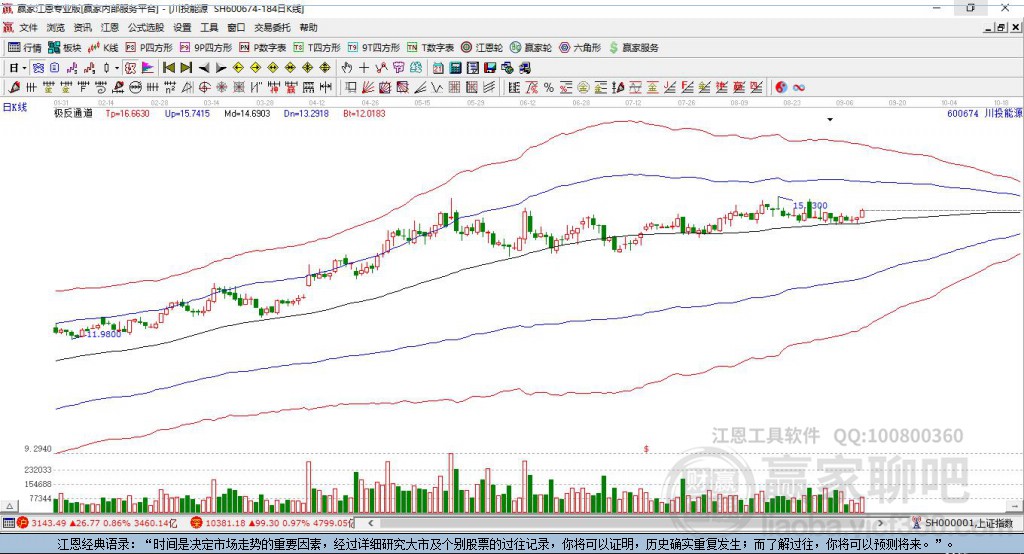Launch the 江恩轮 Gann wheel

click(482, 48)
